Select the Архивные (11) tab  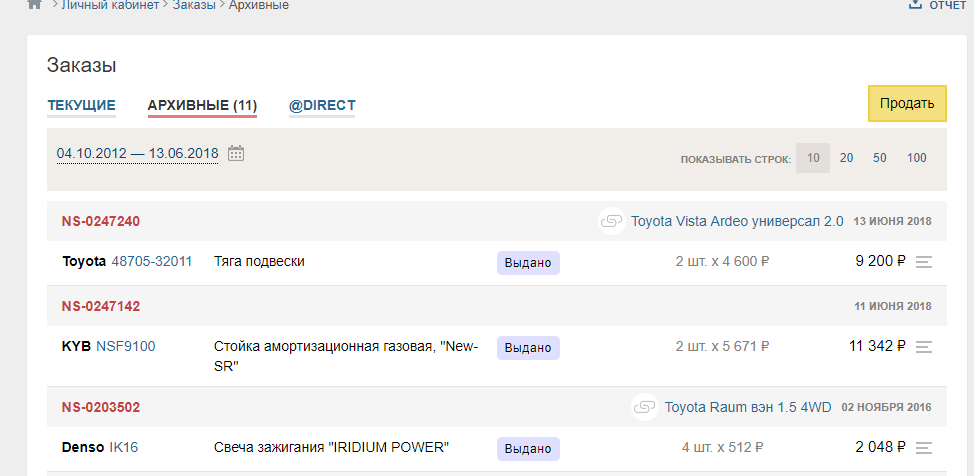[202, 105]
